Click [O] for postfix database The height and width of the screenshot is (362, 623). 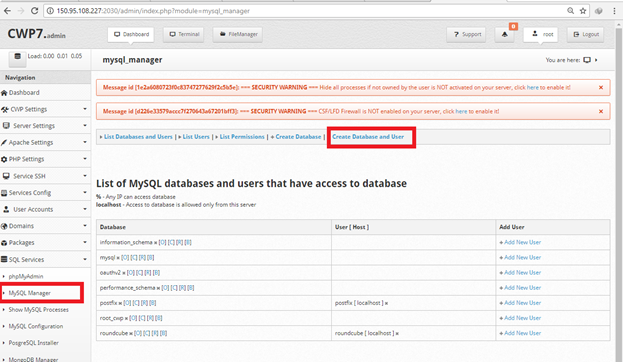(x=127, y=303)
